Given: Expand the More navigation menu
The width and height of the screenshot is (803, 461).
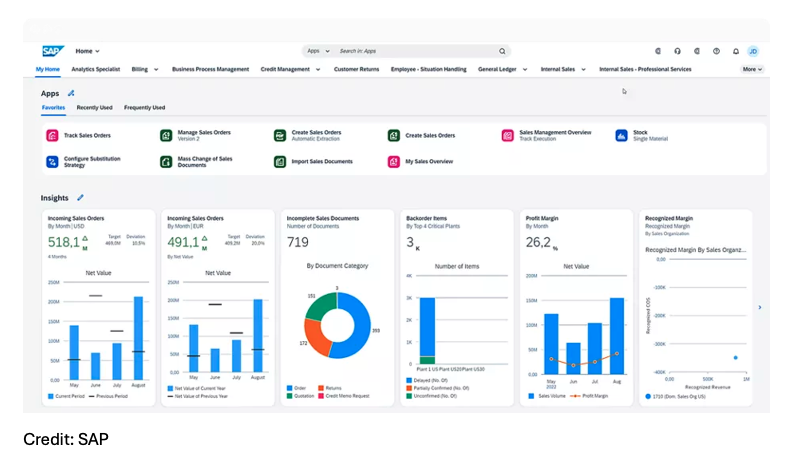Looking at the screenshot, I should [752, 70].
